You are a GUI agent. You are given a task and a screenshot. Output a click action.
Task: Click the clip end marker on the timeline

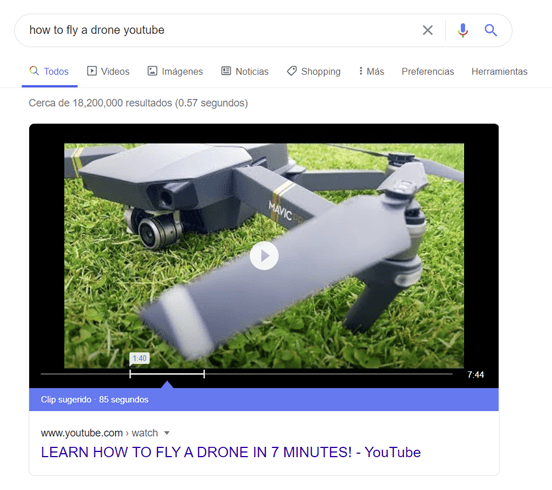204,374
